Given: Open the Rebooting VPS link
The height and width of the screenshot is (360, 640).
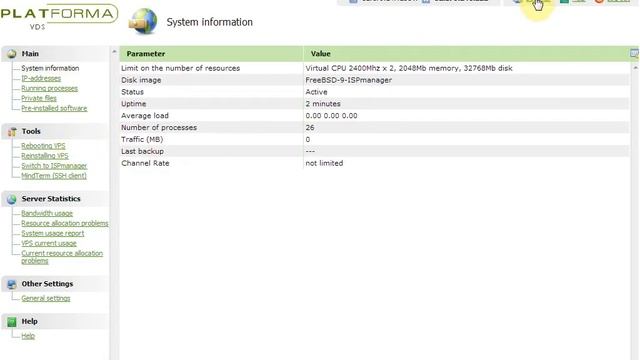Looking at the screenshot, I should (x=43, y=146).
